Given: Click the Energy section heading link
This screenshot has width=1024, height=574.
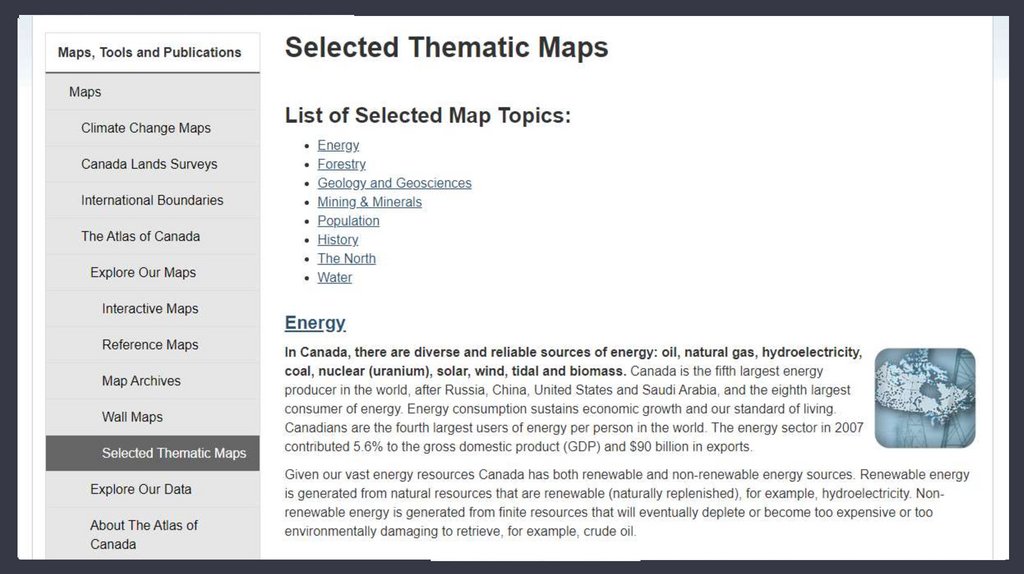Looking at the screenshot, I should click(x=315, y=323).
